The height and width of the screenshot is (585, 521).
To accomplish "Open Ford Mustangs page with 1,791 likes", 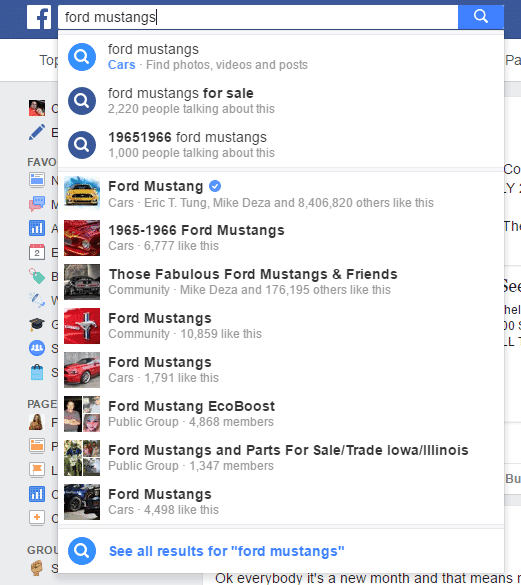I will 281,370.
